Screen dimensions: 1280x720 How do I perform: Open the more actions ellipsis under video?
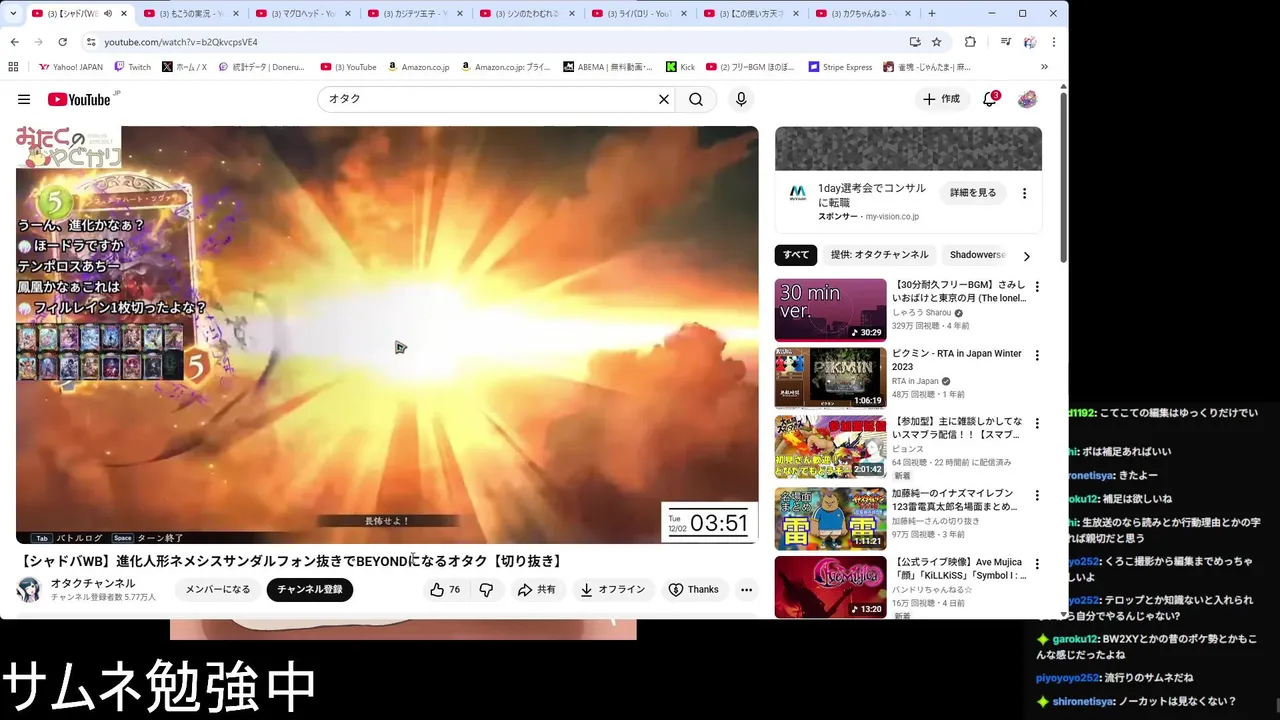point(746,590)
